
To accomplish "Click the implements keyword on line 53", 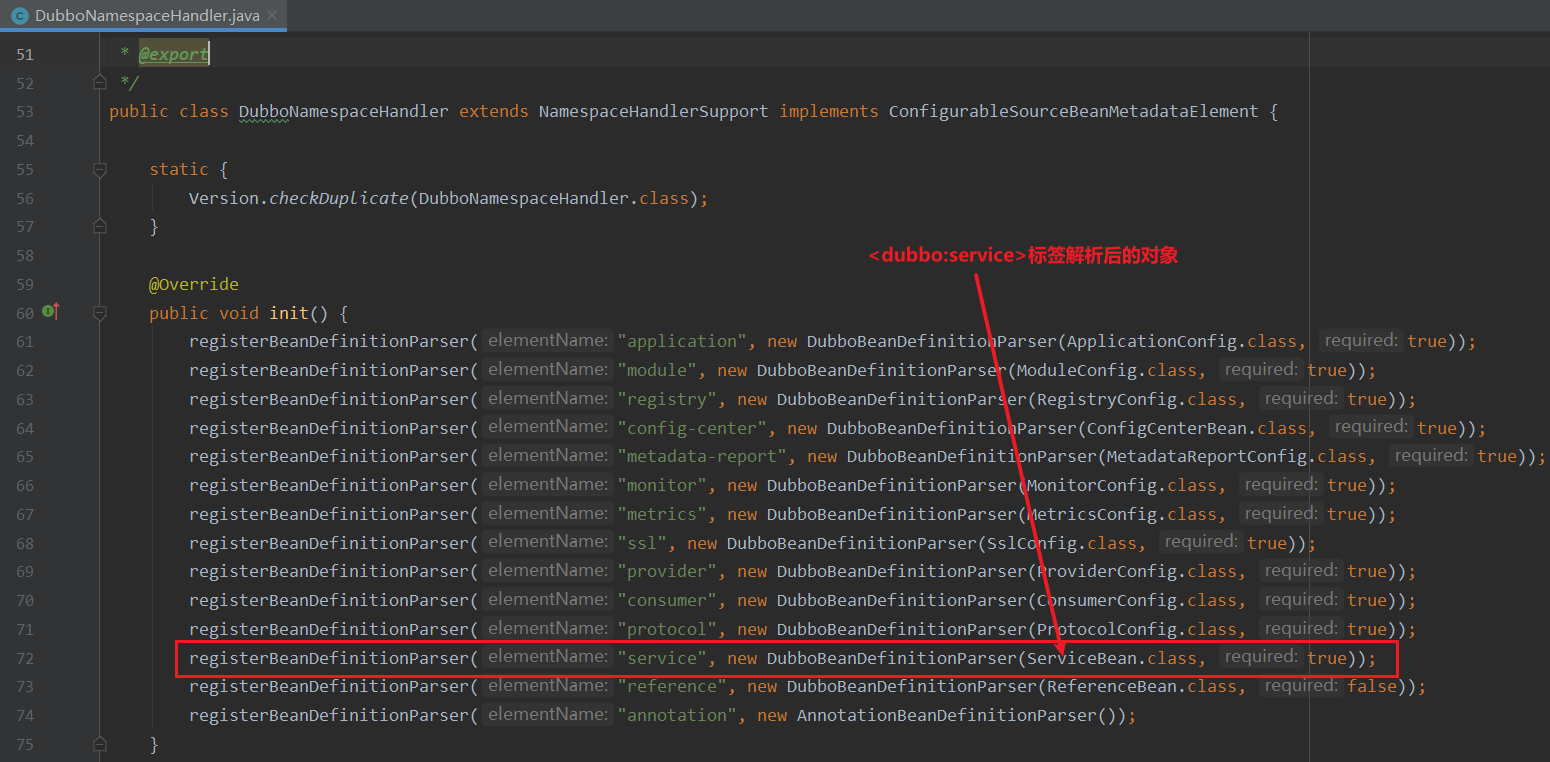I will [829, 112].
